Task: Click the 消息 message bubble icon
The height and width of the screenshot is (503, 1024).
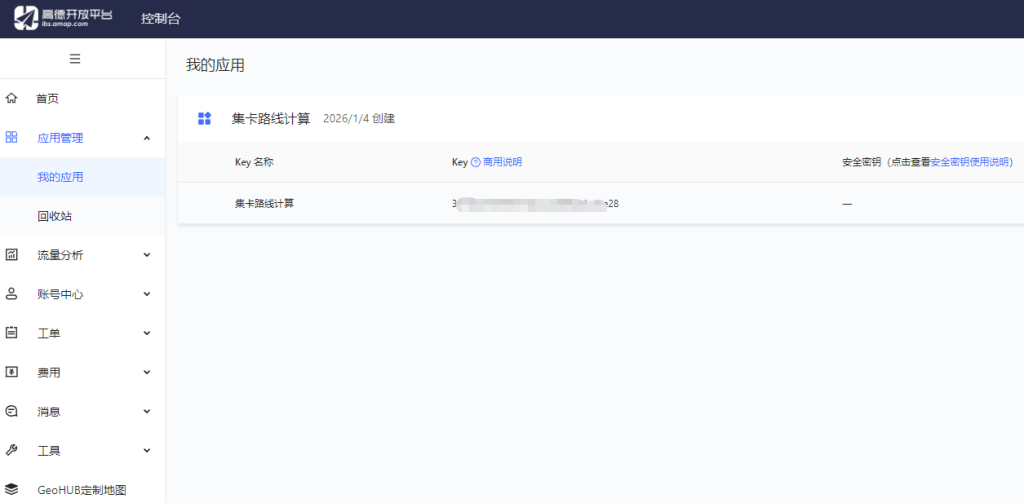Action: [12, 411]
